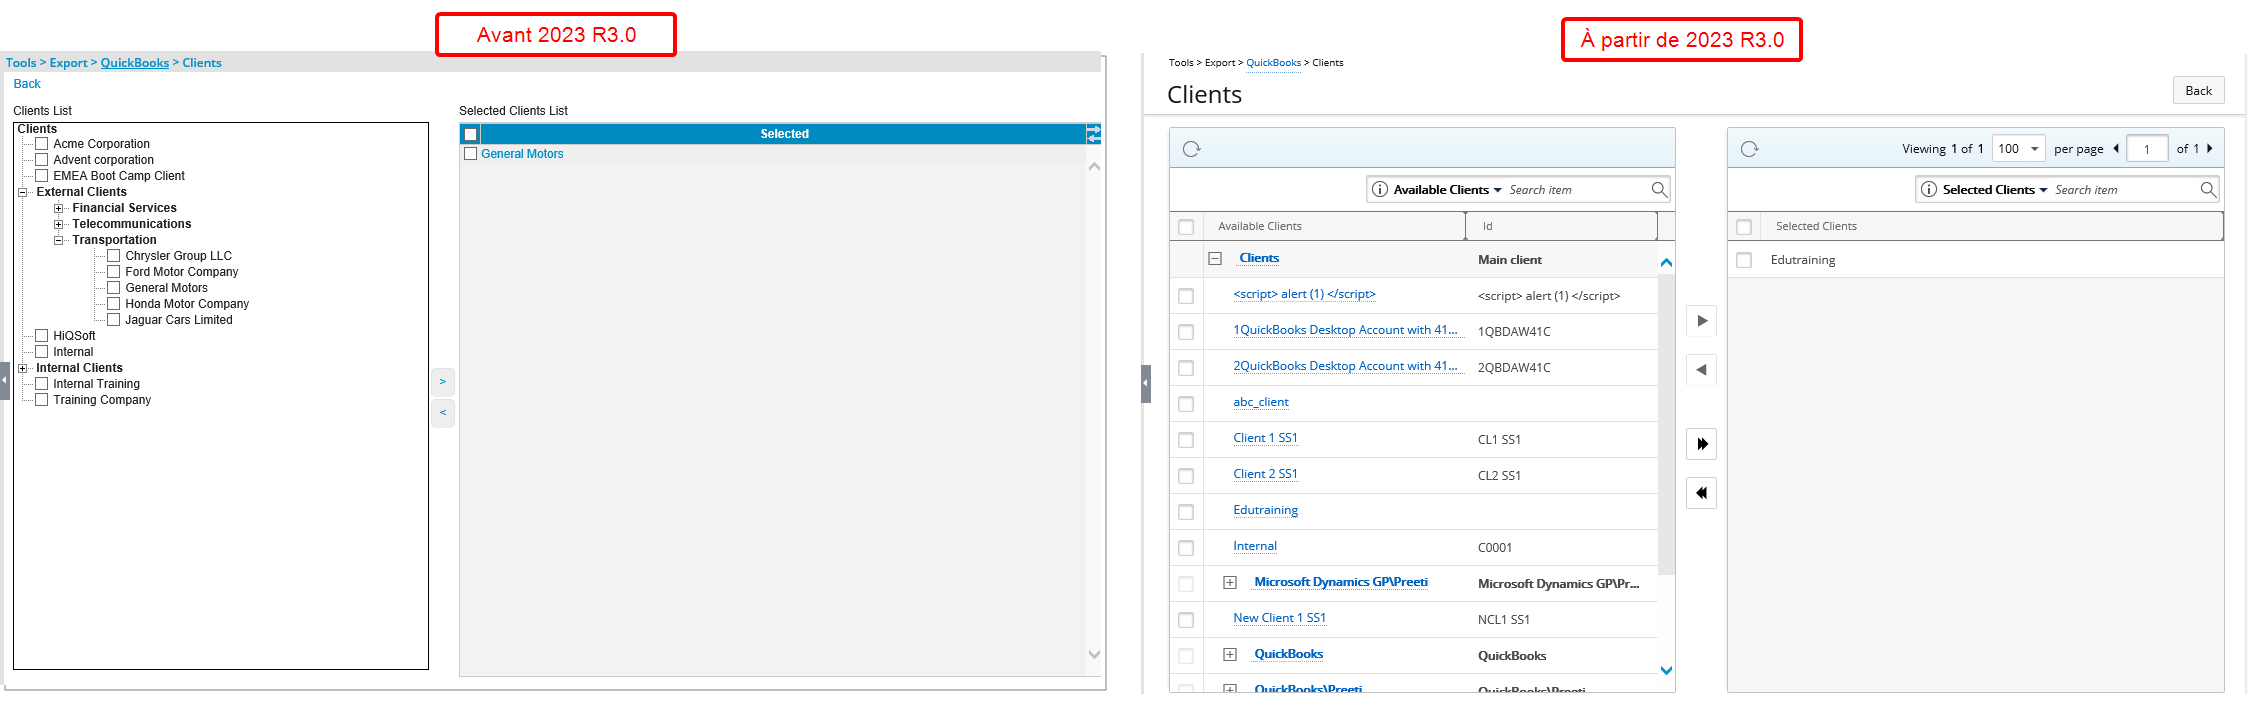The height and width of the screenshot is (706, 2260).
Task: Check the Chrysler Group LLC checkbox
Action: pos(114,256)
